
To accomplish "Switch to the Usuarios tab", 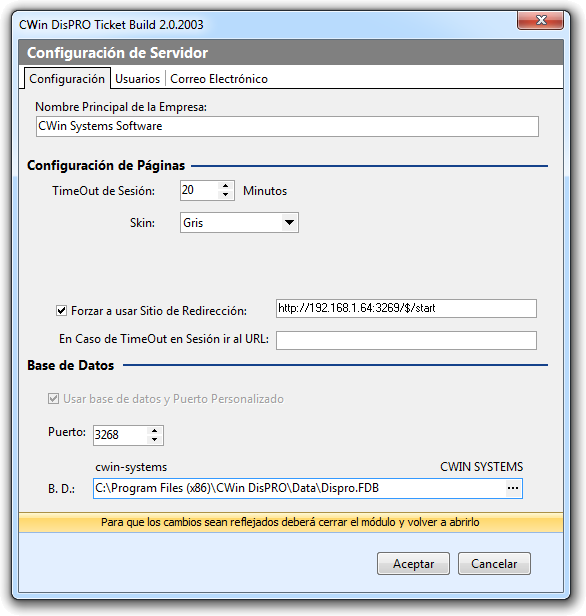I will click(137, 79).
